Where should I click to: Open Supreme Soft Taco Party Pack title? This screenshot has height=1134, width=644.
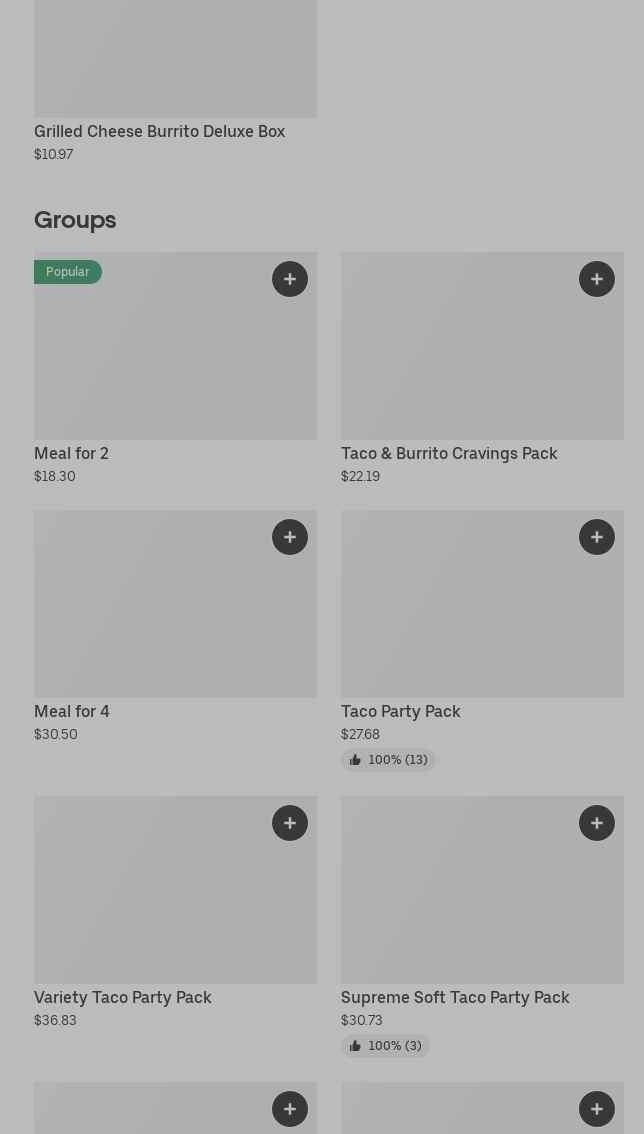pos(455,997)
